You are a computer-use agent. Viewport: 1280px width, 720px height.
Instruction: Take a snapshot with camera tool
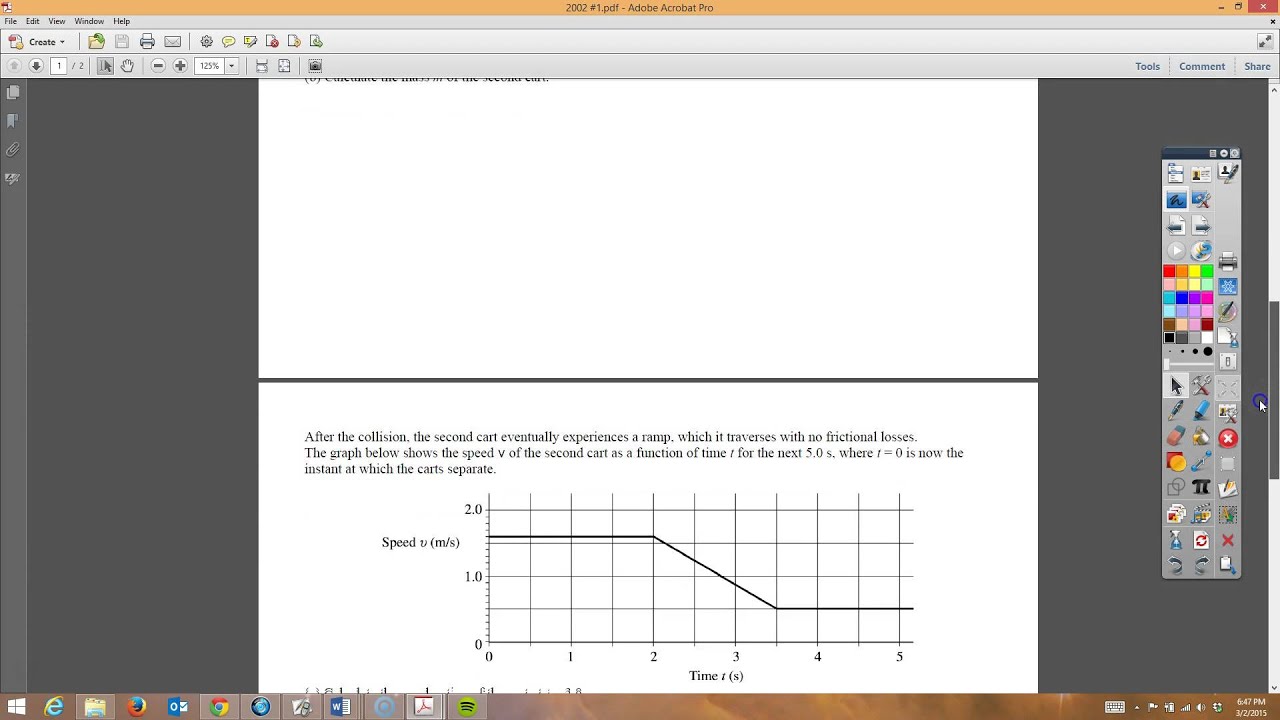point(315,66)
